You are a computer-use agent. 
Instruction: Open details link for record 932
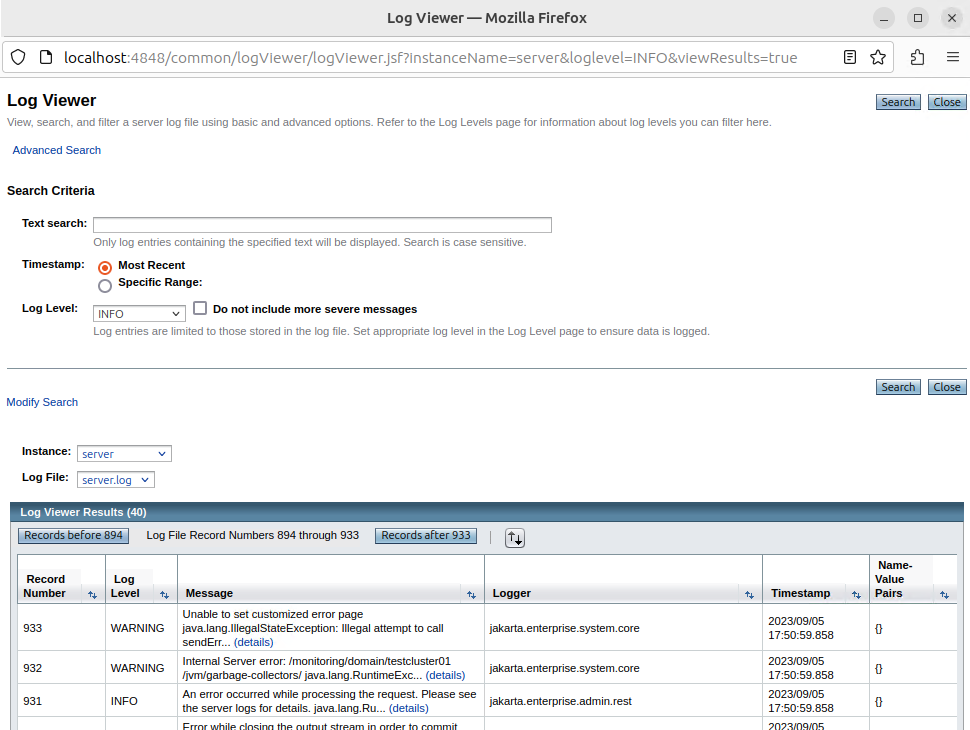pos(445,675)
